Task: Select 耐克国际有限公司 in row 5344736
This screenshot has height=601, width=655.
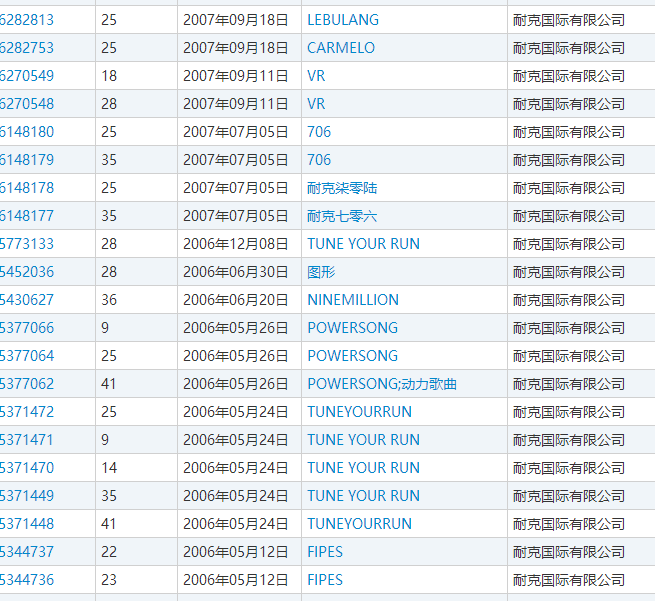Action: (x=569, y=580)
